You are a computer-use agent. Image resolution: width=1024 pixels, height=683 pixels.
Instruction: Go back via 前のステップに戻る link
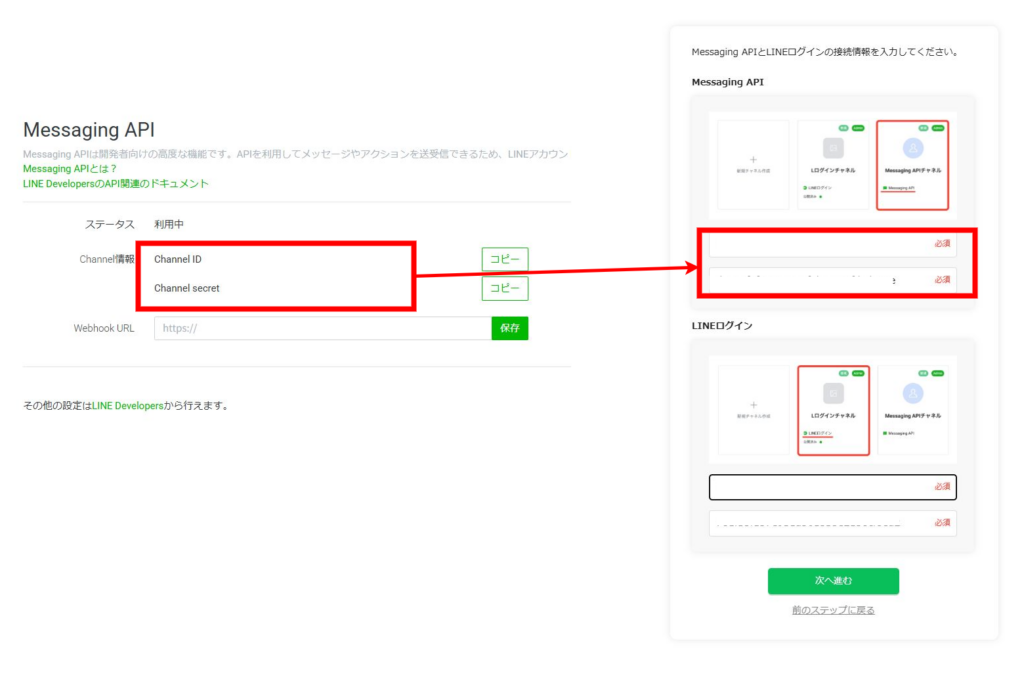pyautogui.click(x=833, y=610)
